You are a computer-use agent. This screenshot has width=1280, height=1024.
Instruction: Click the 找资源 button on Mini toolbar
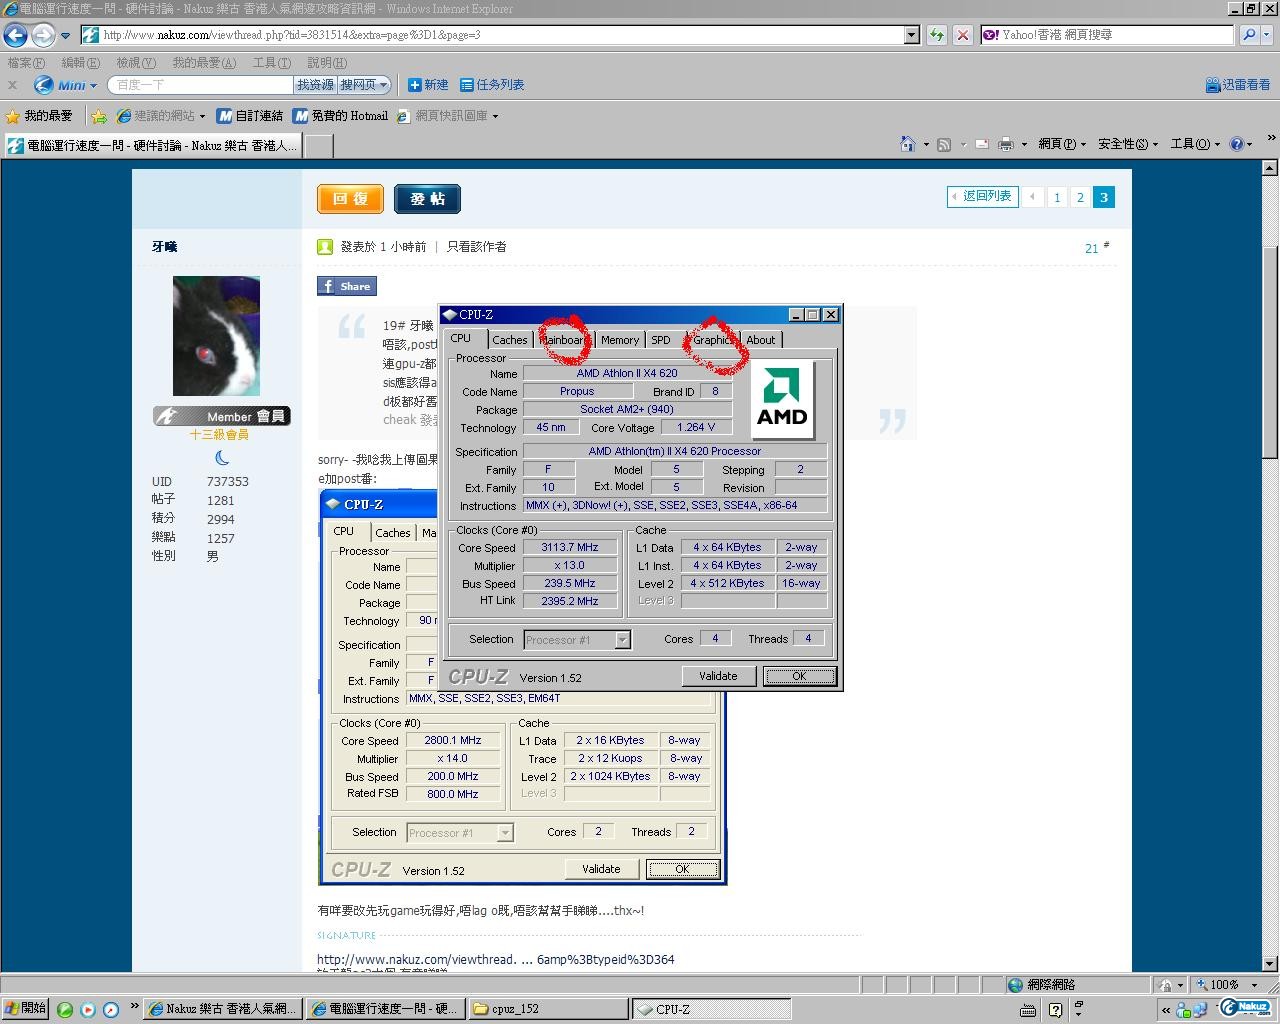(315, 85)
